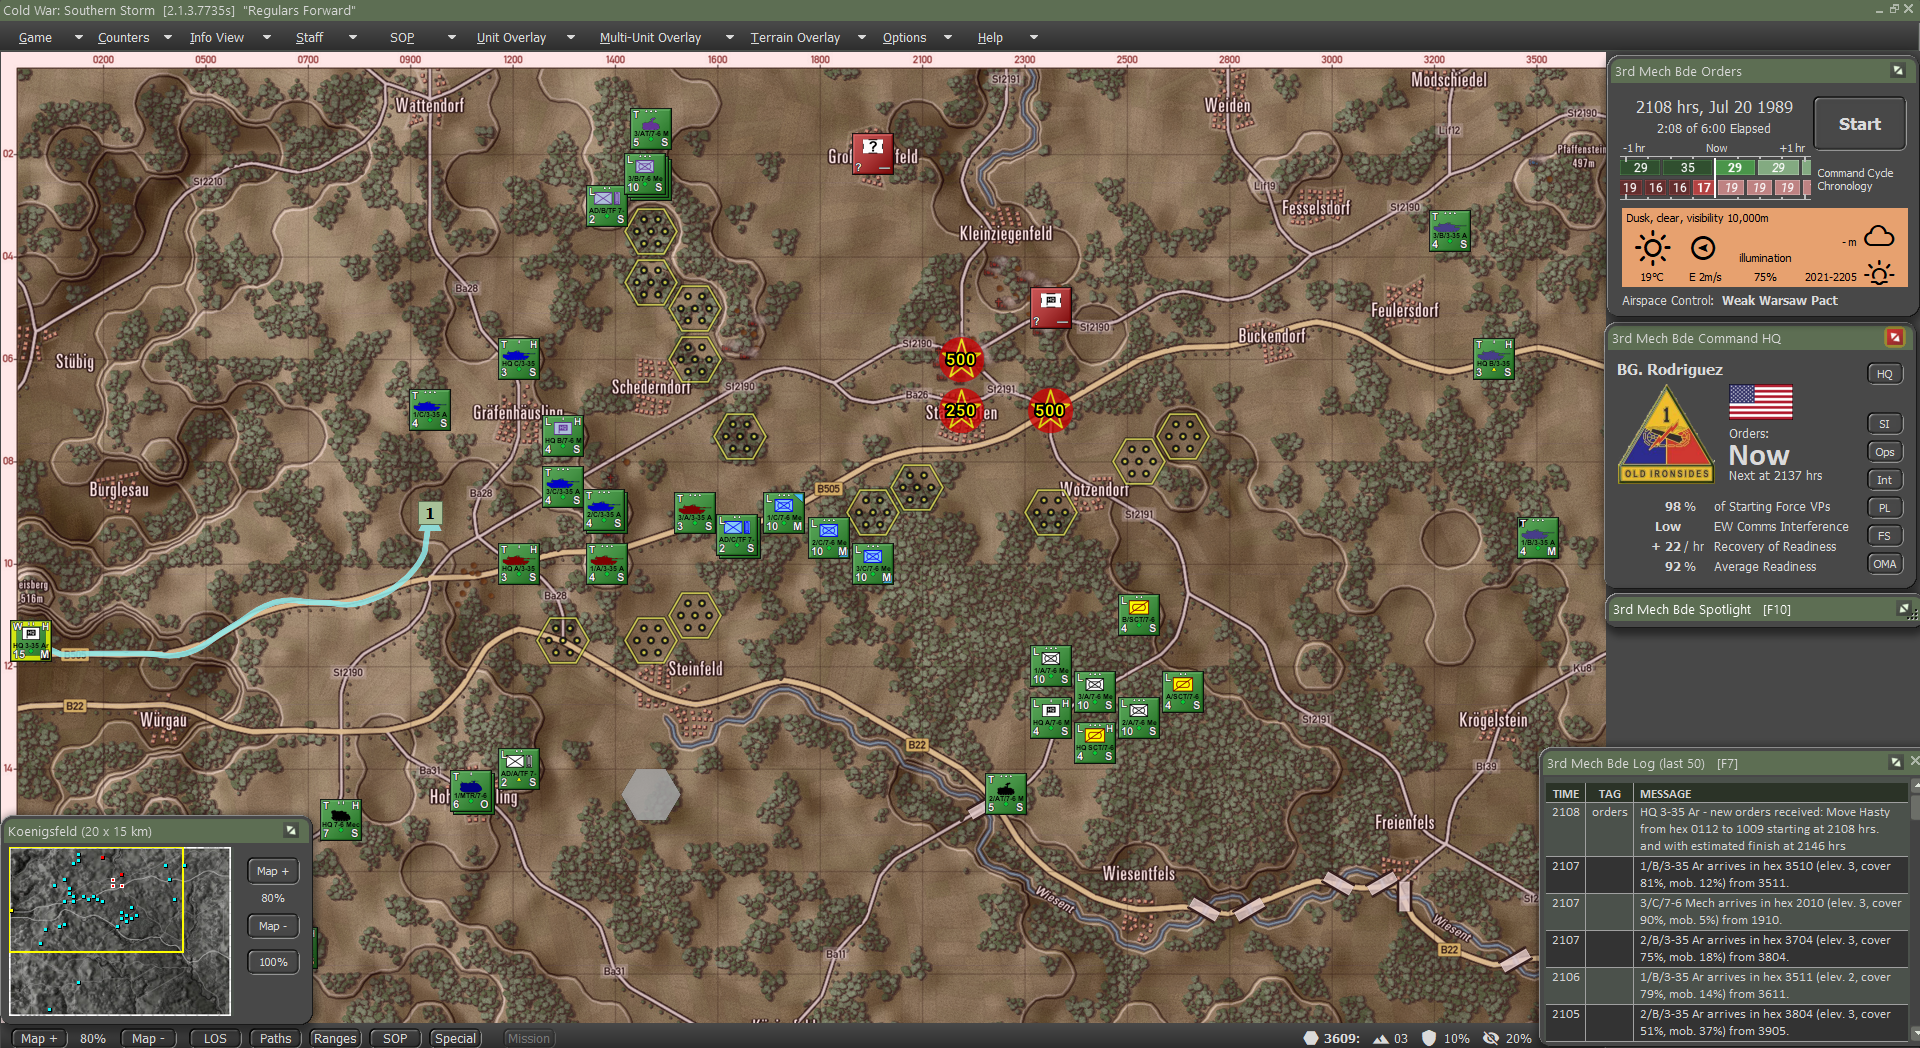Screen dimensions: 1920x1048
Task: Click the 500-point objective star north of the 250 star
Action: point(961,359)
